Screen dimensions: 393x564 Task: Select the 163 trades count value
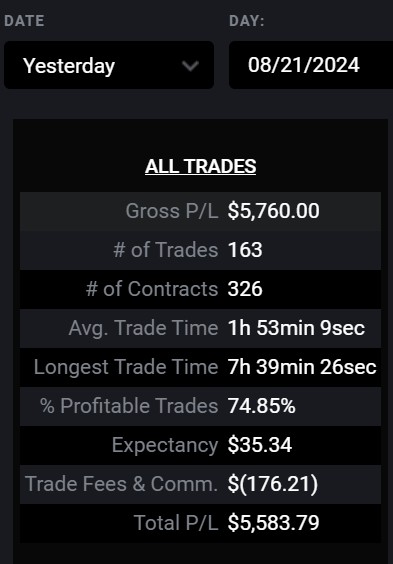245,250
